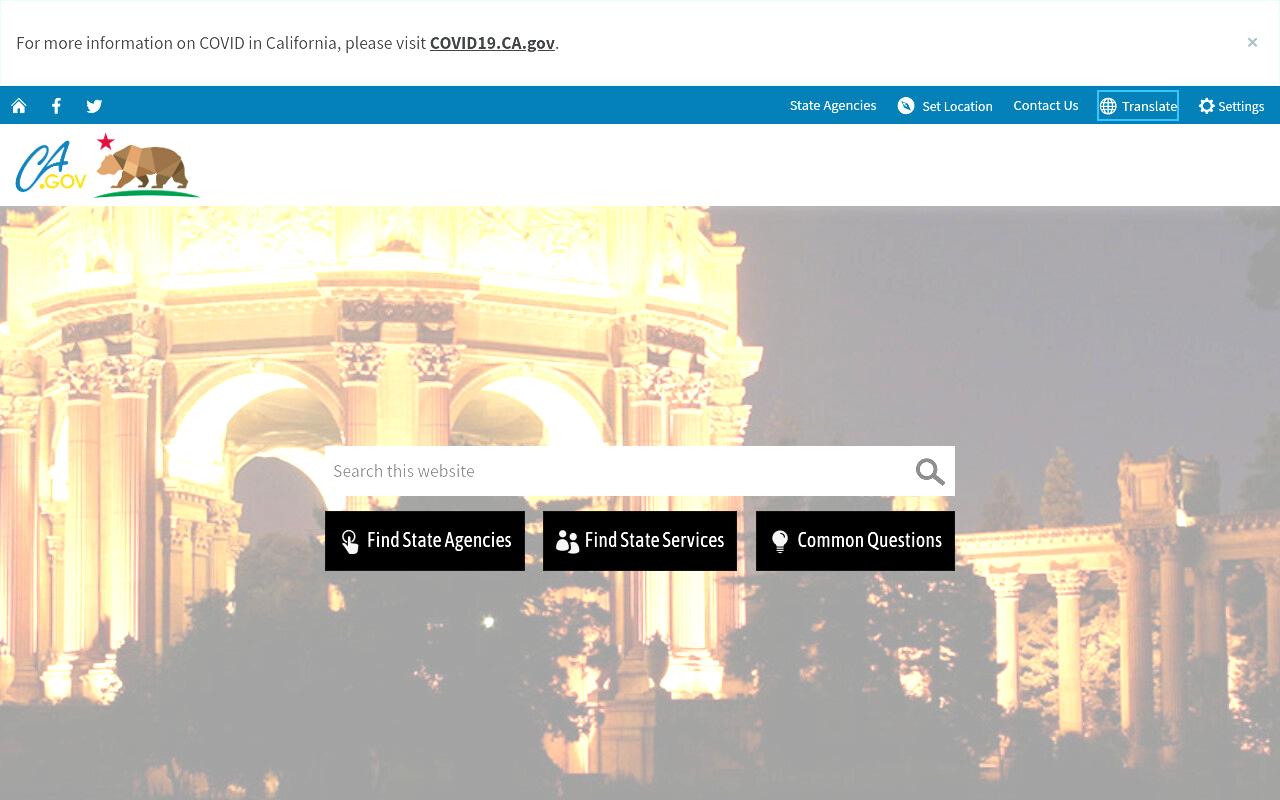Click the State Agencies utility link
The height and width of the screenshot is (800, 1280).
point(833,106)
